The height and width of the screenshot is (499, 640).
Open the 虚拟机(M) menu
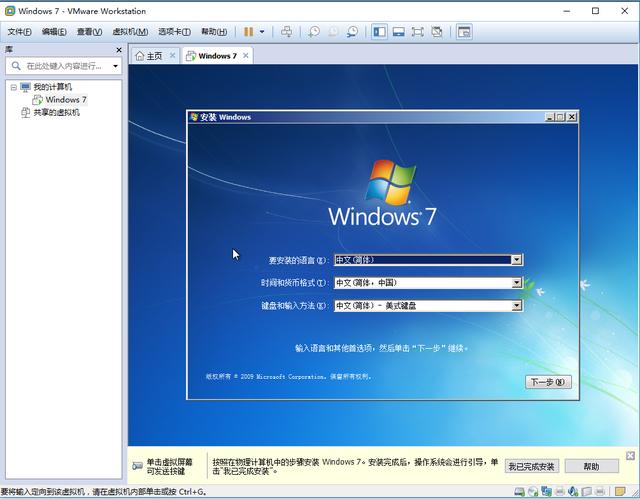[130, 32]
